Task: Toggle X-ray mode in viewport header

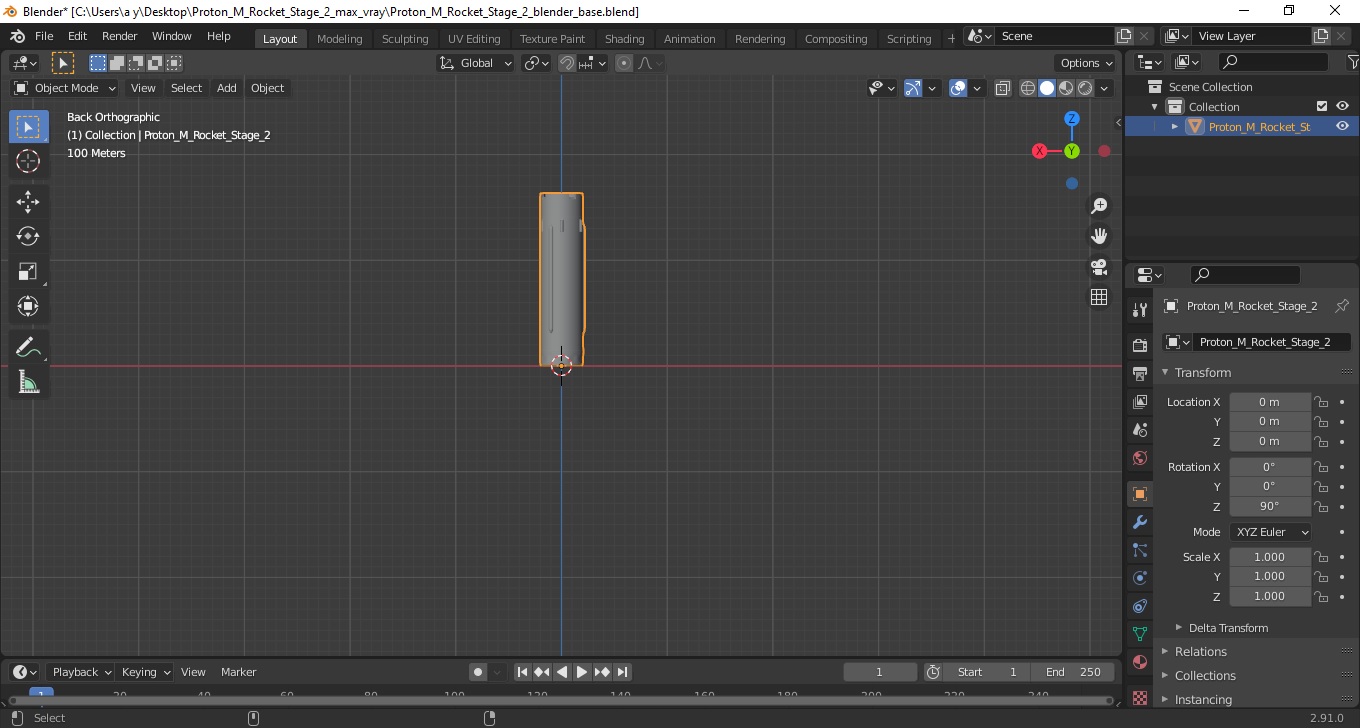Action: tap(1003, 88)
